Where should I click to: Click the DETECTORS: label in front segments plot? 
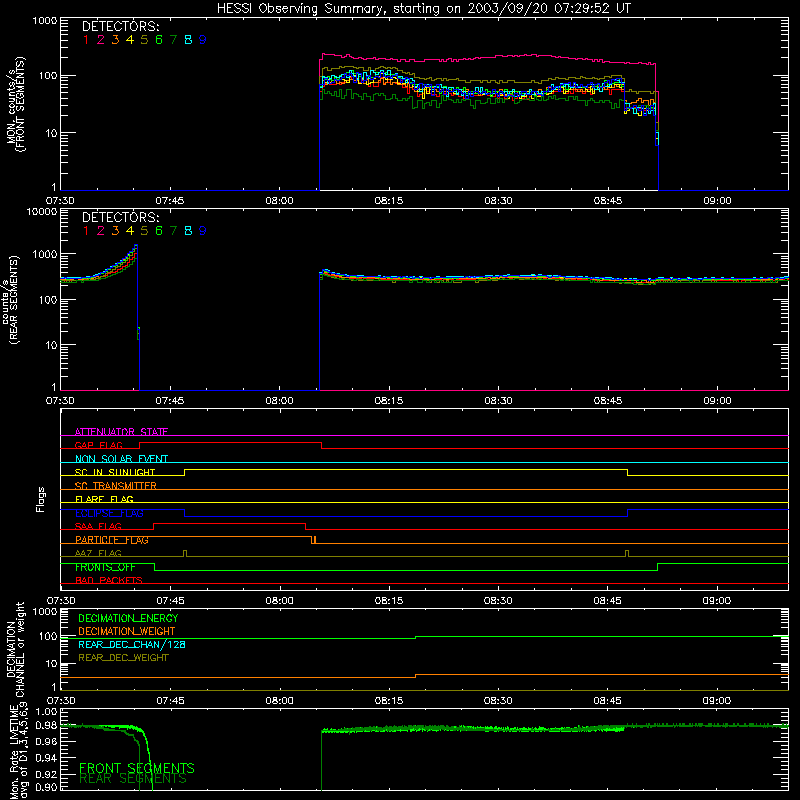coord(120,27)
